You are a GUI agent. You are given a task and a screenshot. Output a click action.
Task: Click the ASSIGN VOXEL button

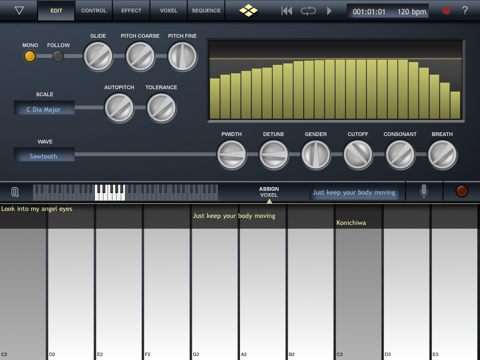coord(269,192)
